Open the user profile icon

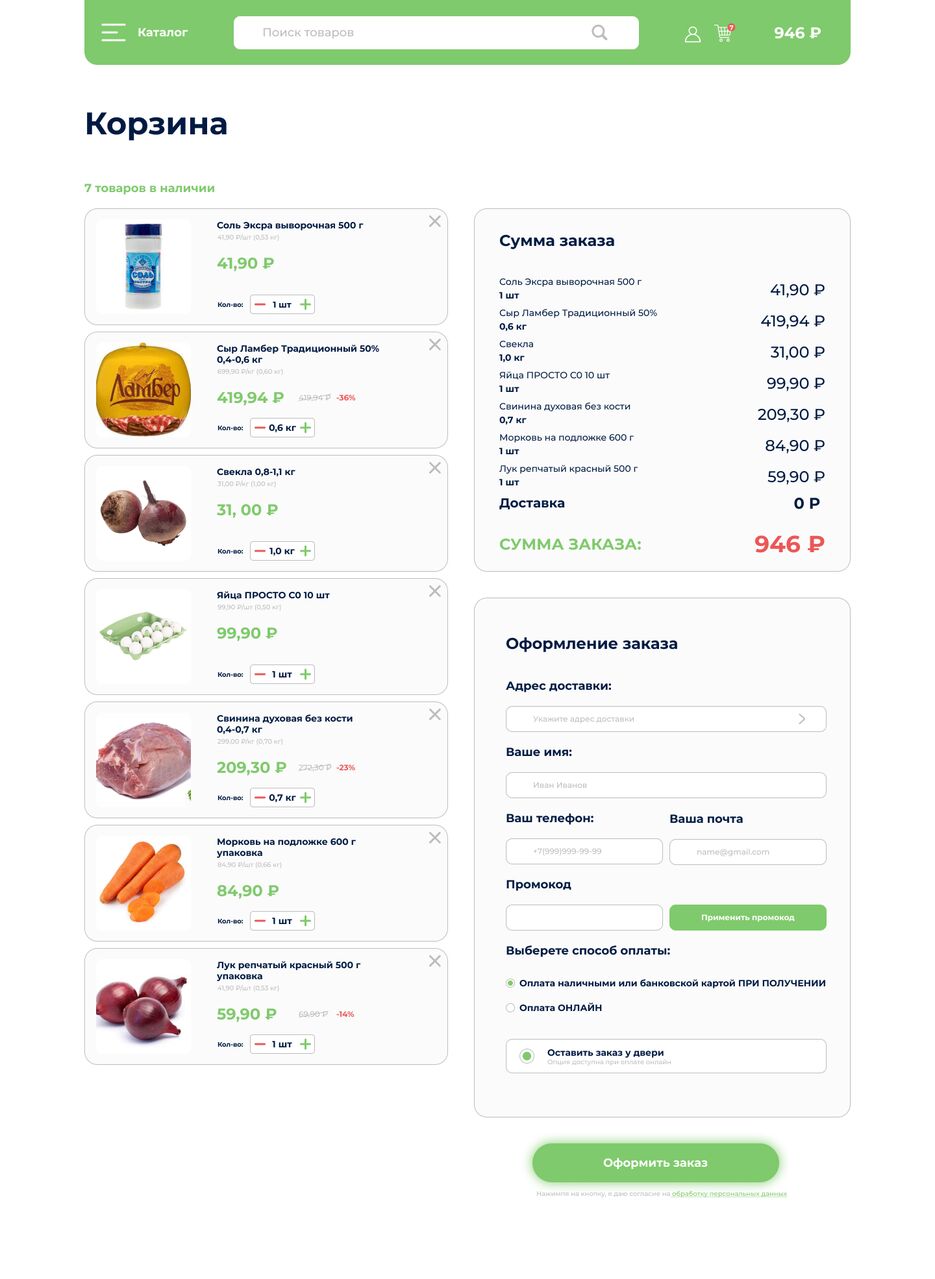coord(692,34)
